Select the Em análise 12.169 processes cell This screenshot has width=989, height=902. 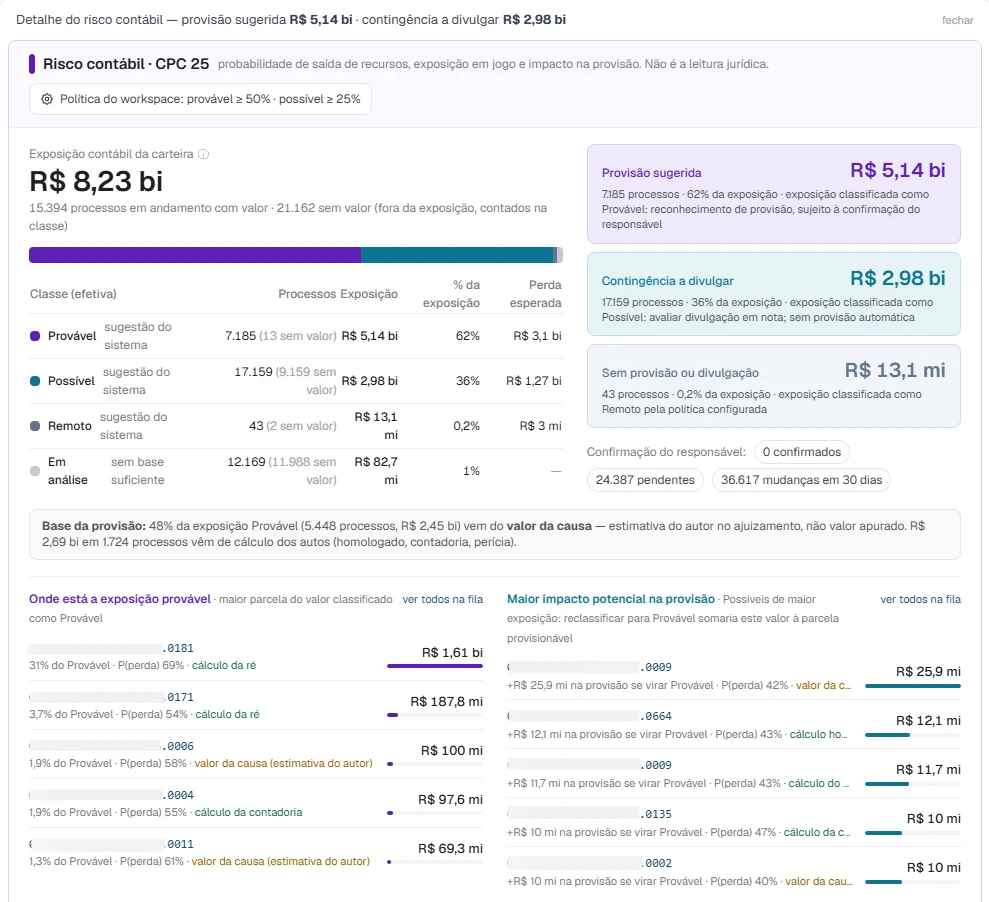(x=281, y=471)
